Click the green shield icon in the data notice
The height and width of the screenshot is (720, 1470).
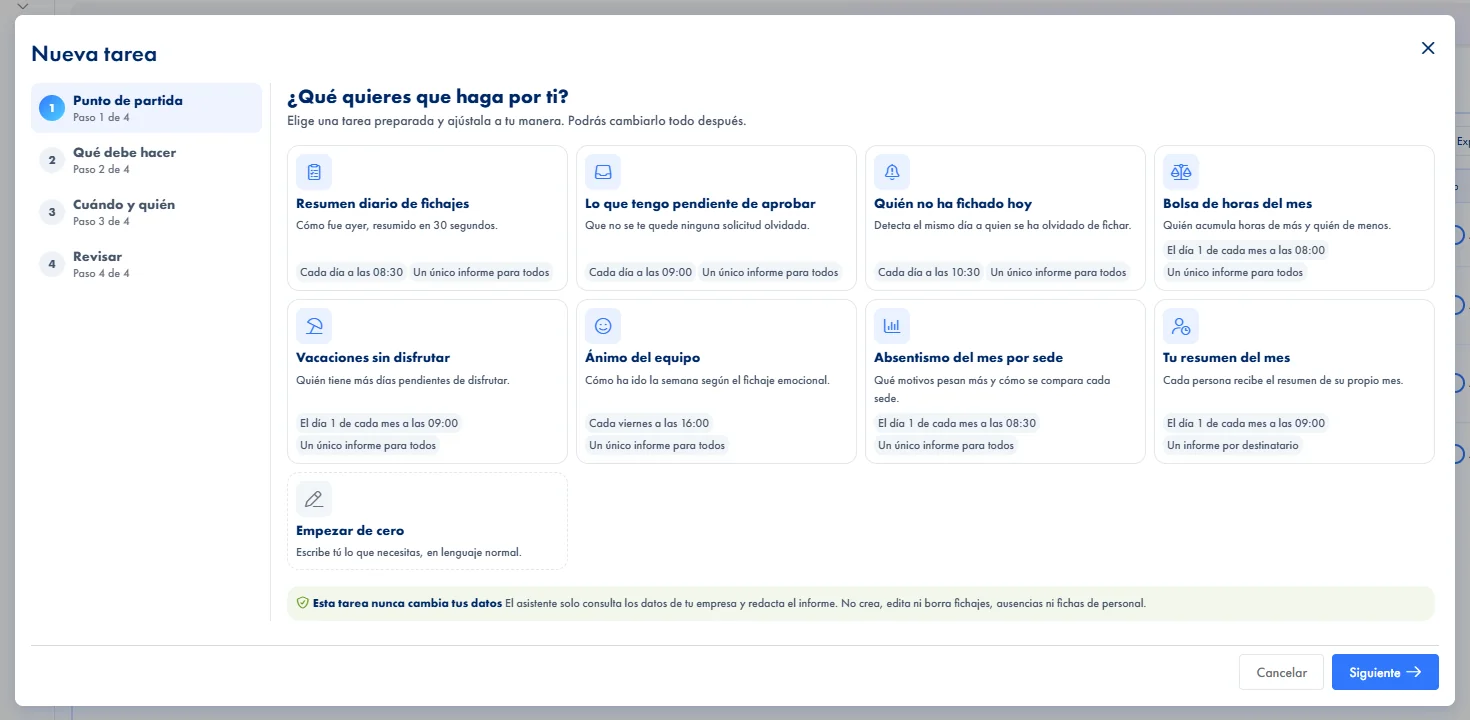click(x=302, y=603)
